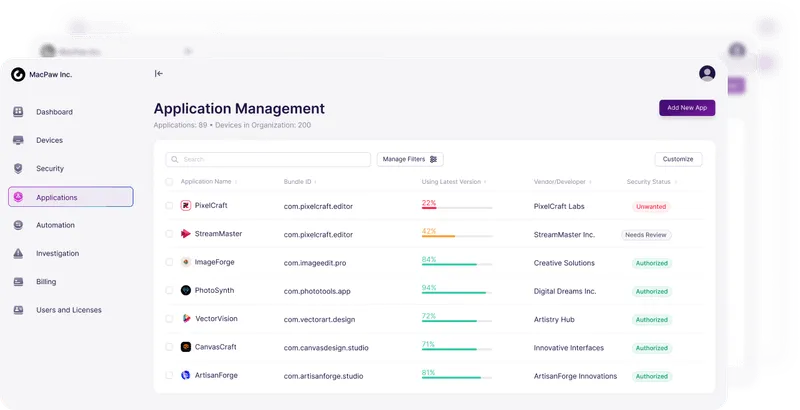Check the ImageForge row checkbox

[x=169, y=262]
